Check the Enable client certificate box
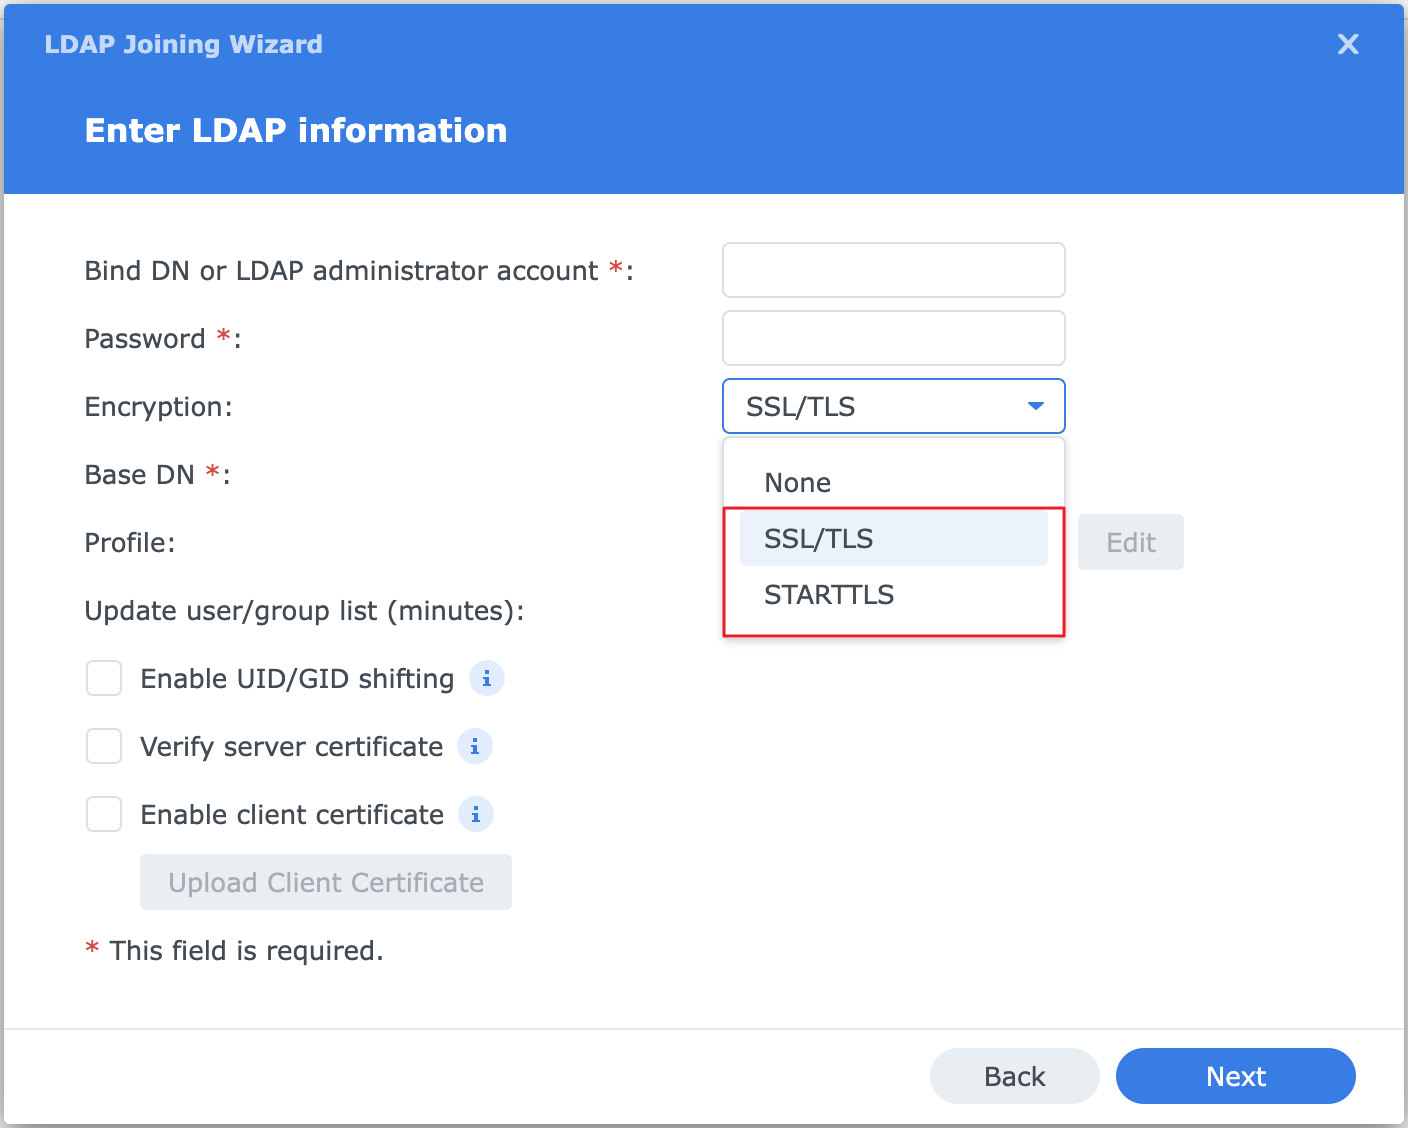The width and height of the screenshot is (1408, 1128). pyautogui.click(x=104, y=814)
